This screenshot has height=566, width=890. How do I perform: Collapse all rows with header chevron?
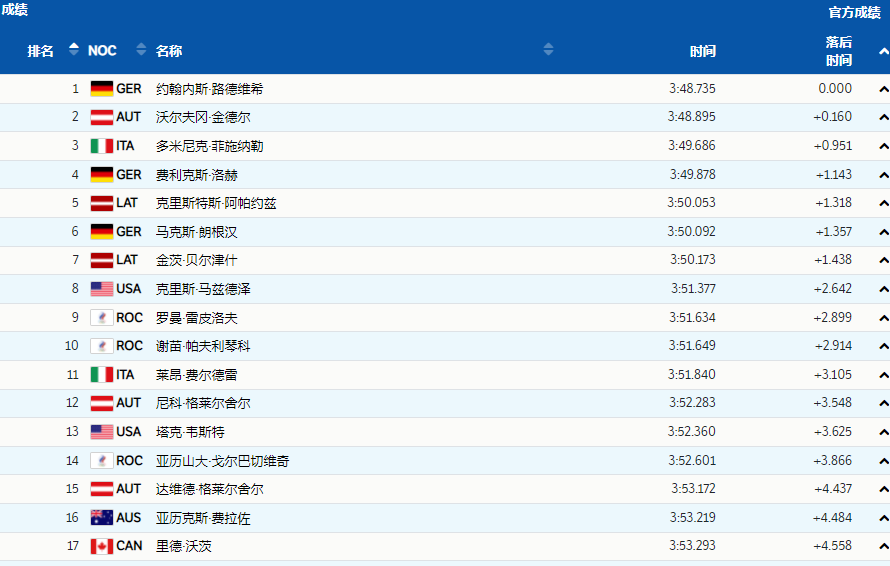tap(883, 51)
